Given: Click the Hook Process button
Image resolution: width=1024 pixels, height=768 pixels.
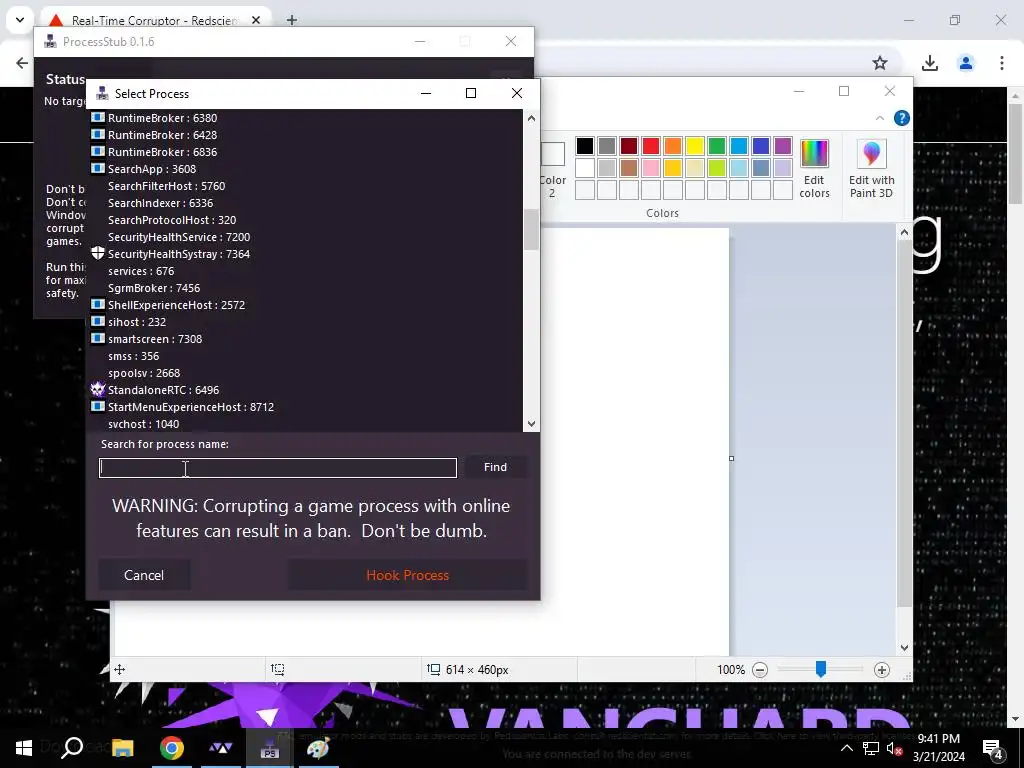Looking at the screenshot, I should tap(408, 575).
